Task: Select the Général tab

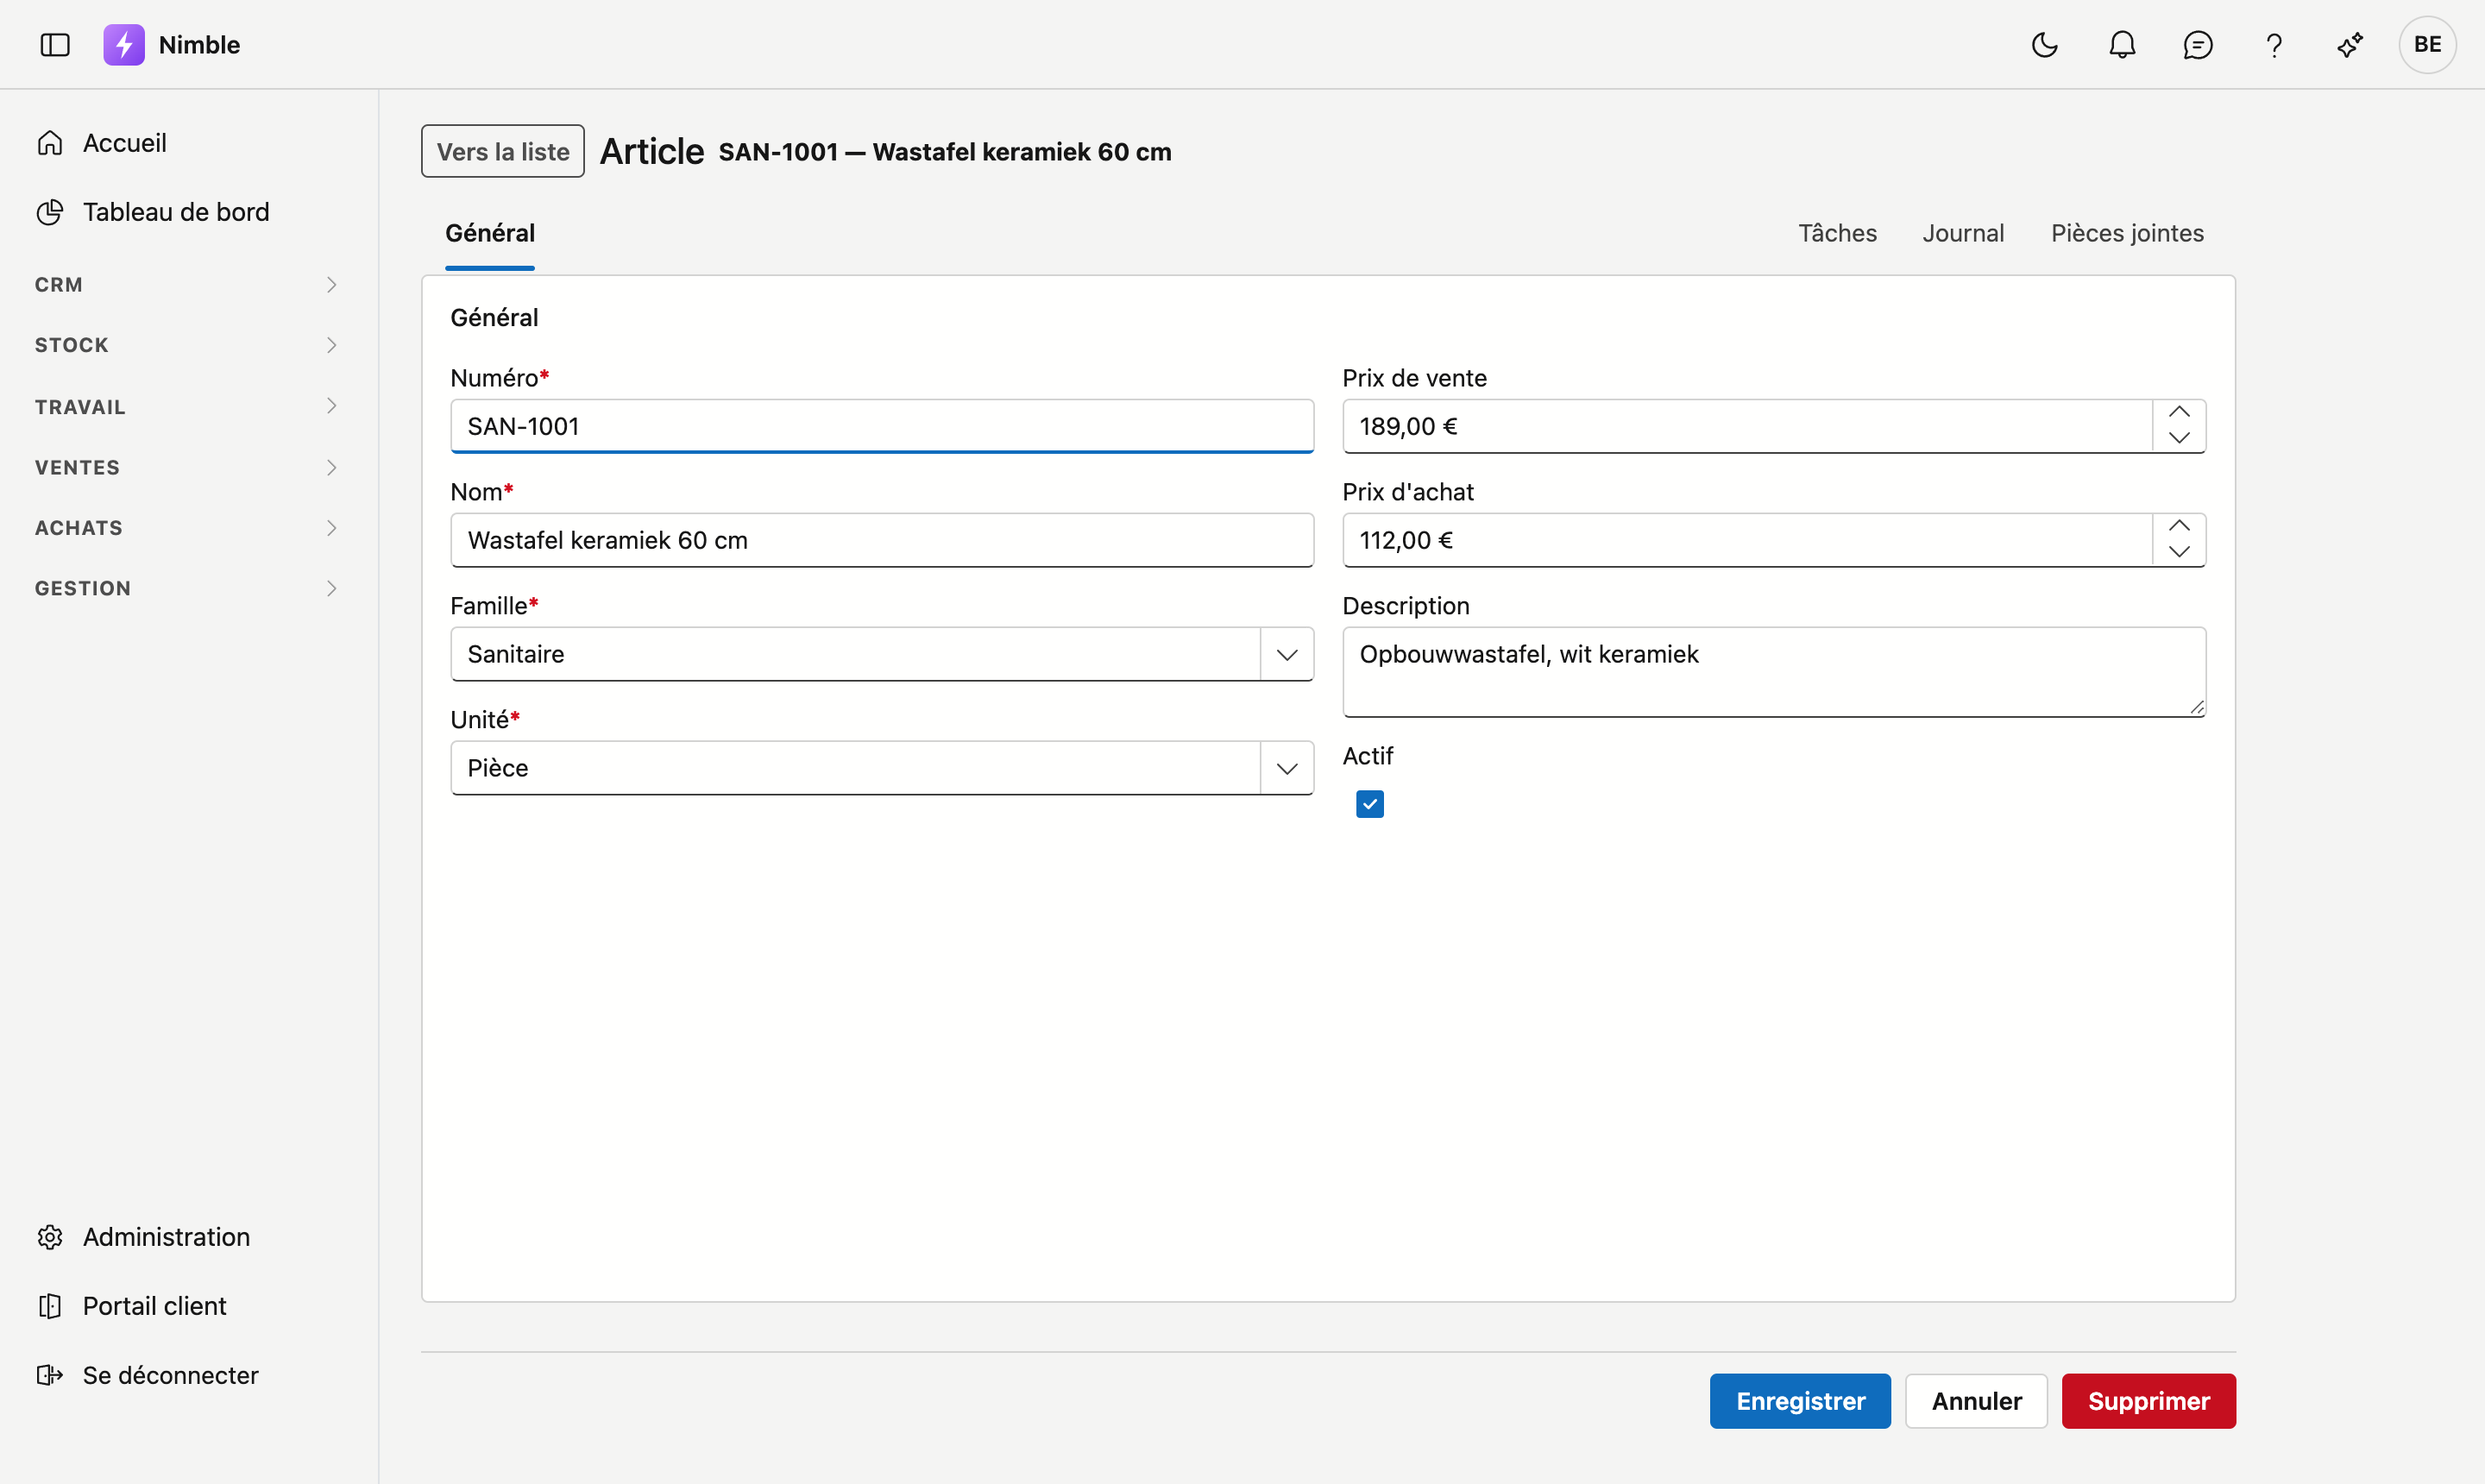Action: (490, 233)
